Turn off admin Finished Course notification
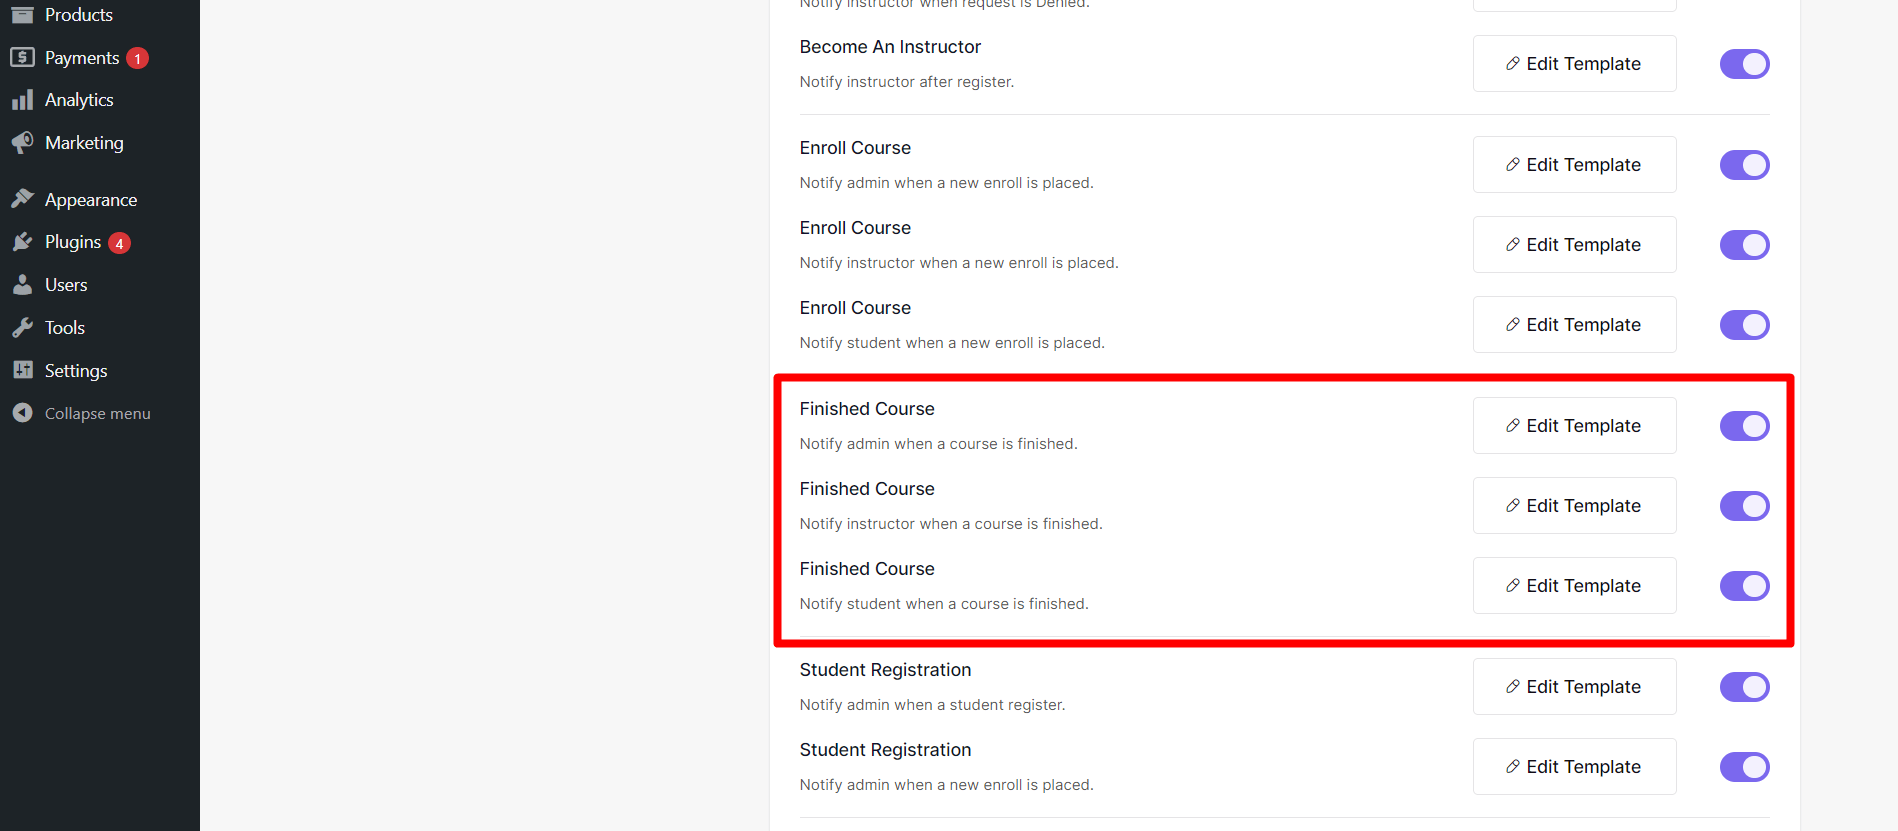This screenshot has width=1898, height=831. 1744,425
